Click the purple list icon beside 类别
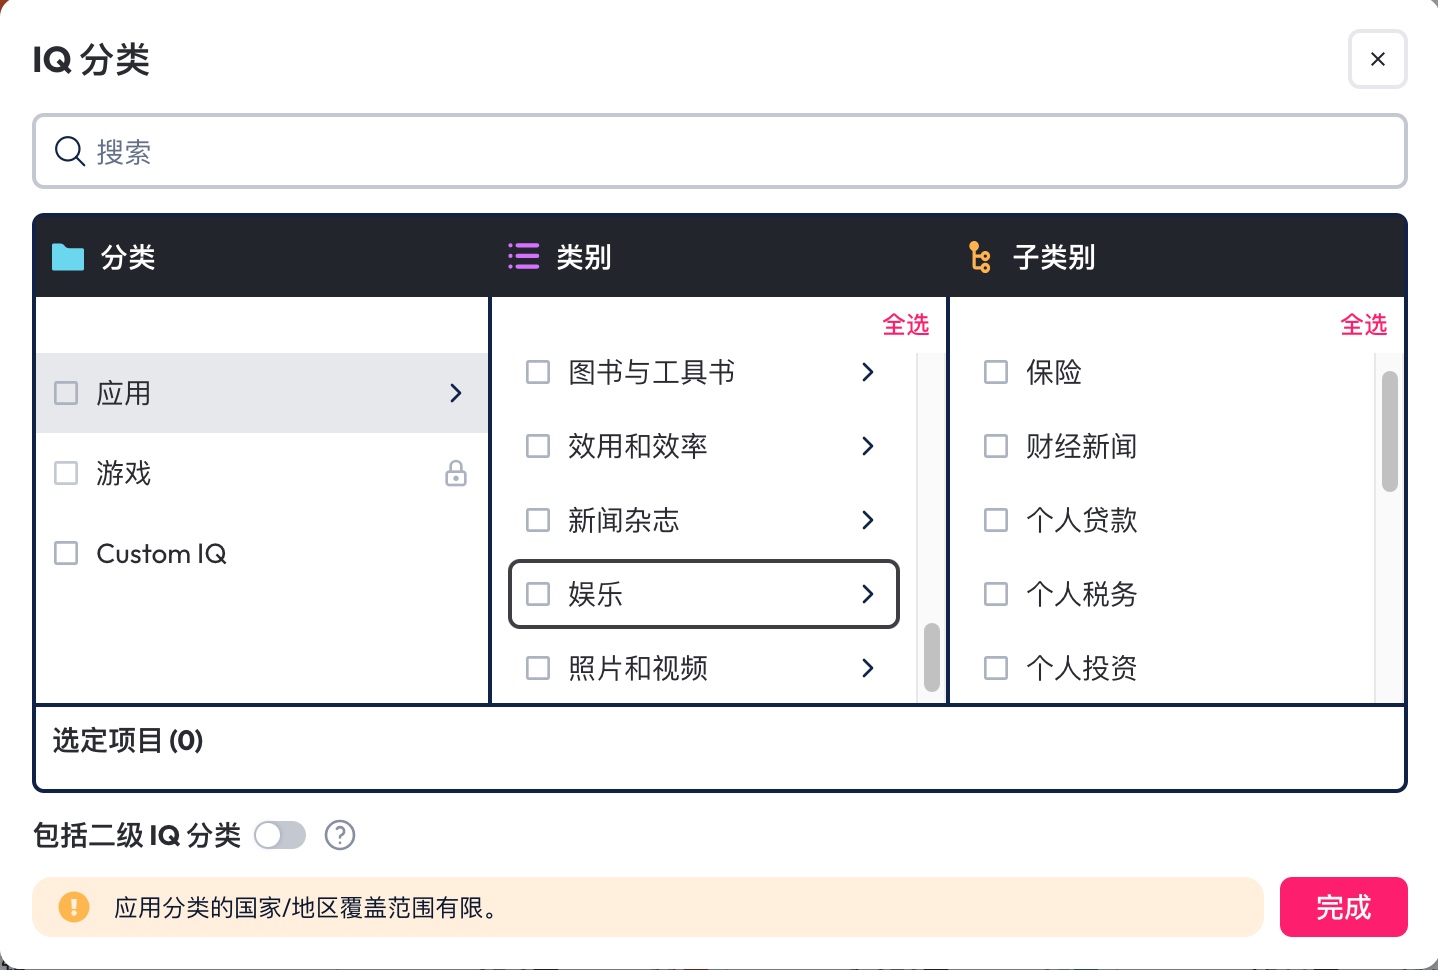The image size is (1438, 970). point(523,257)
